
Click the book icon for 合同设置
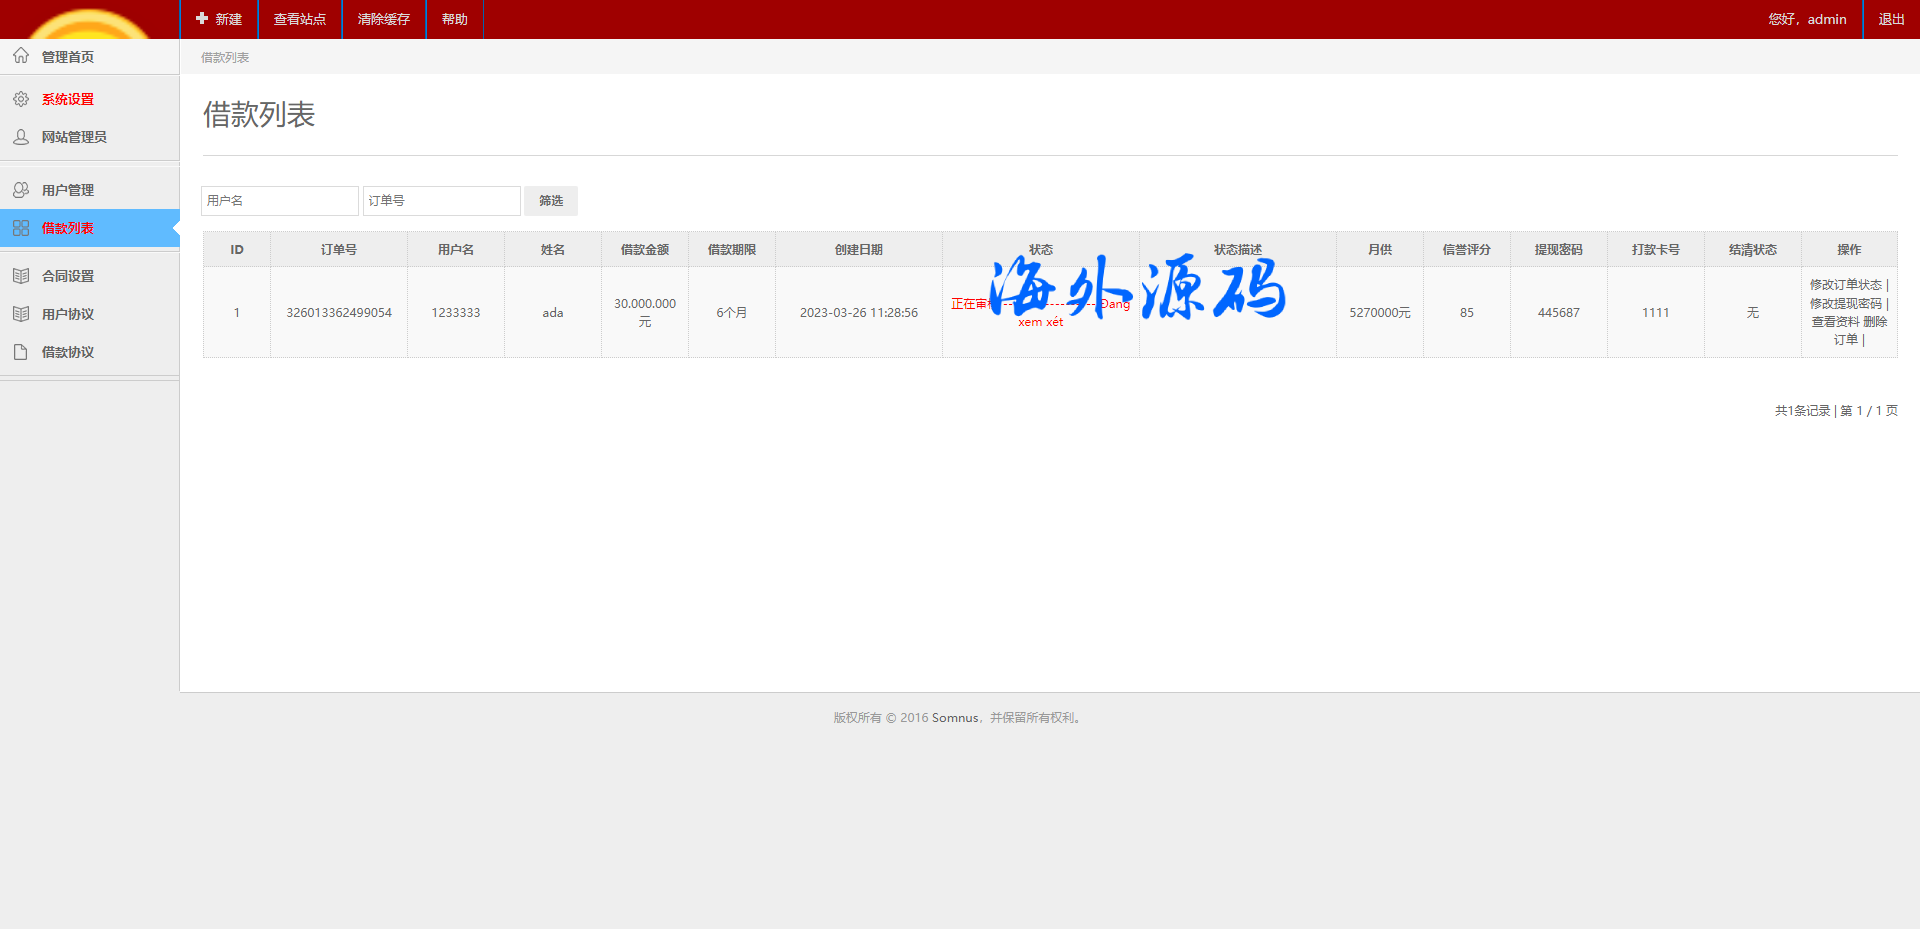pos(21,276)
